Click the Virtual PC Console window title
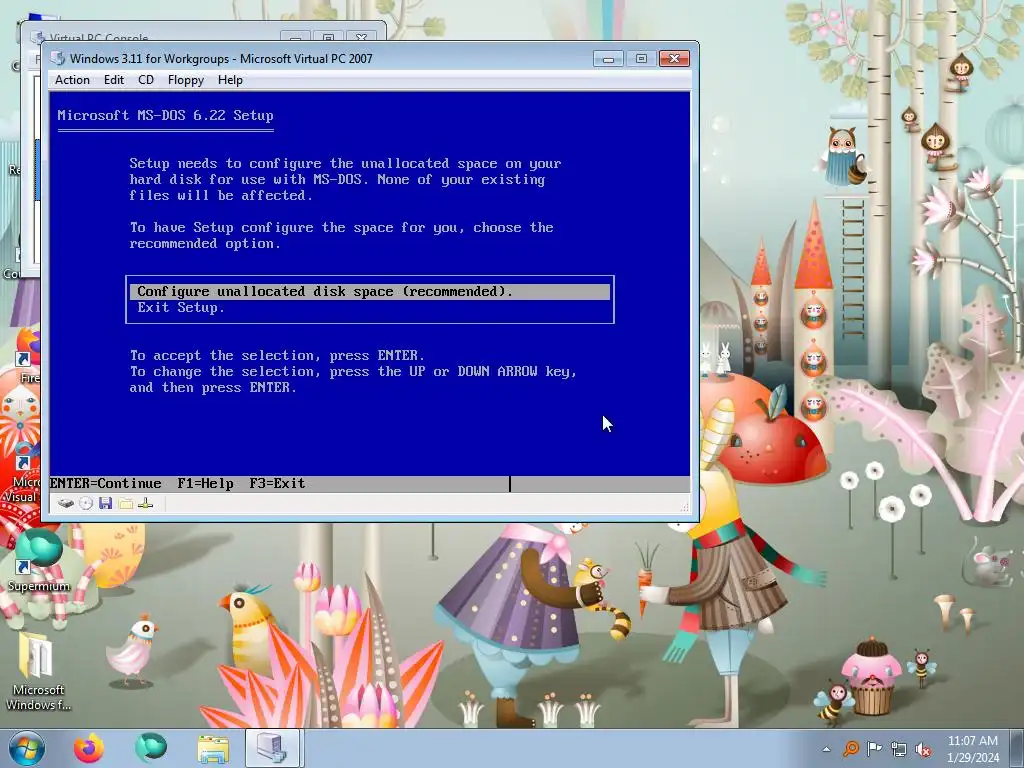1024x768 pixels. 99,37
